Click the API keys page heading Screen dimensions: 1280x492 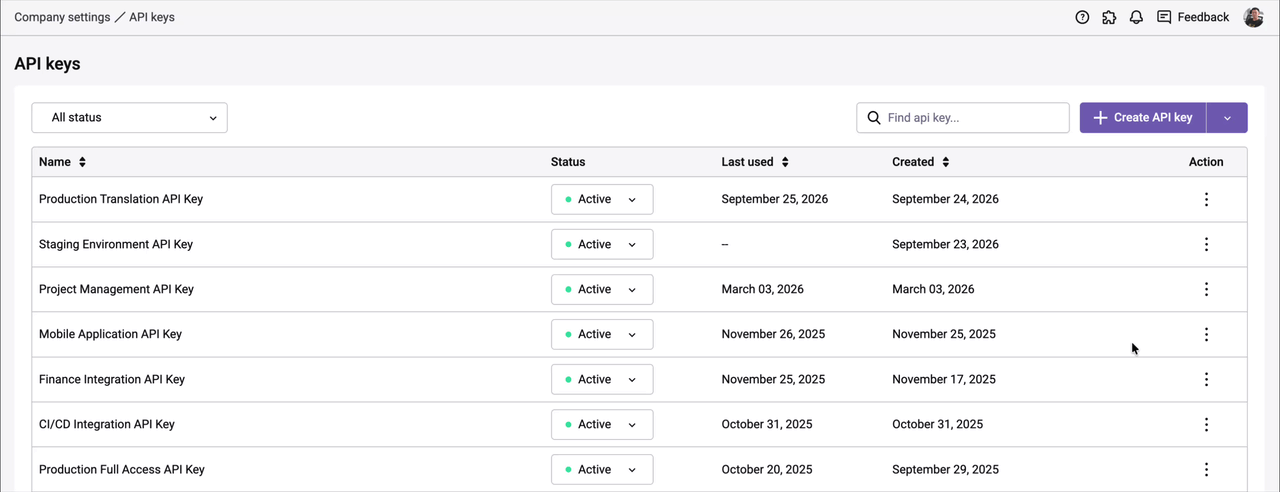(x=47, y=64)
